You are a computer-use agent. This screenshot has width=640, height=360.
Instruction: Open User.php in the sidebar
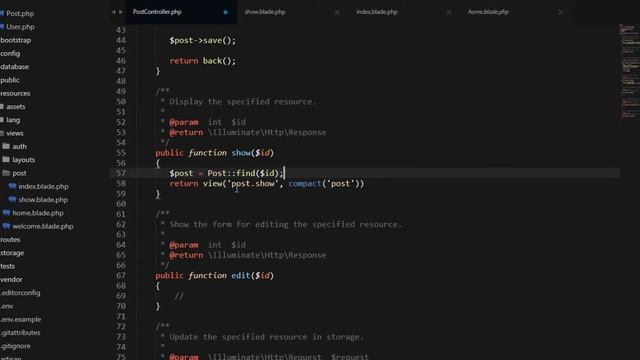(20, 27)
